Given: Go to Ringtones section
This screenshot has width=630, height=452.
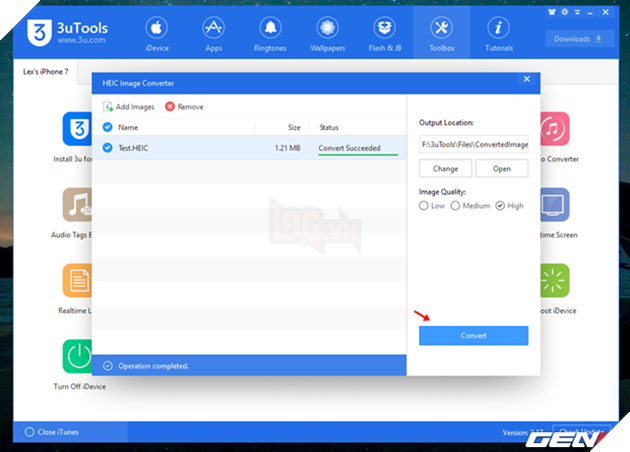Looking at the screenshot, I should tap(270, 35).
